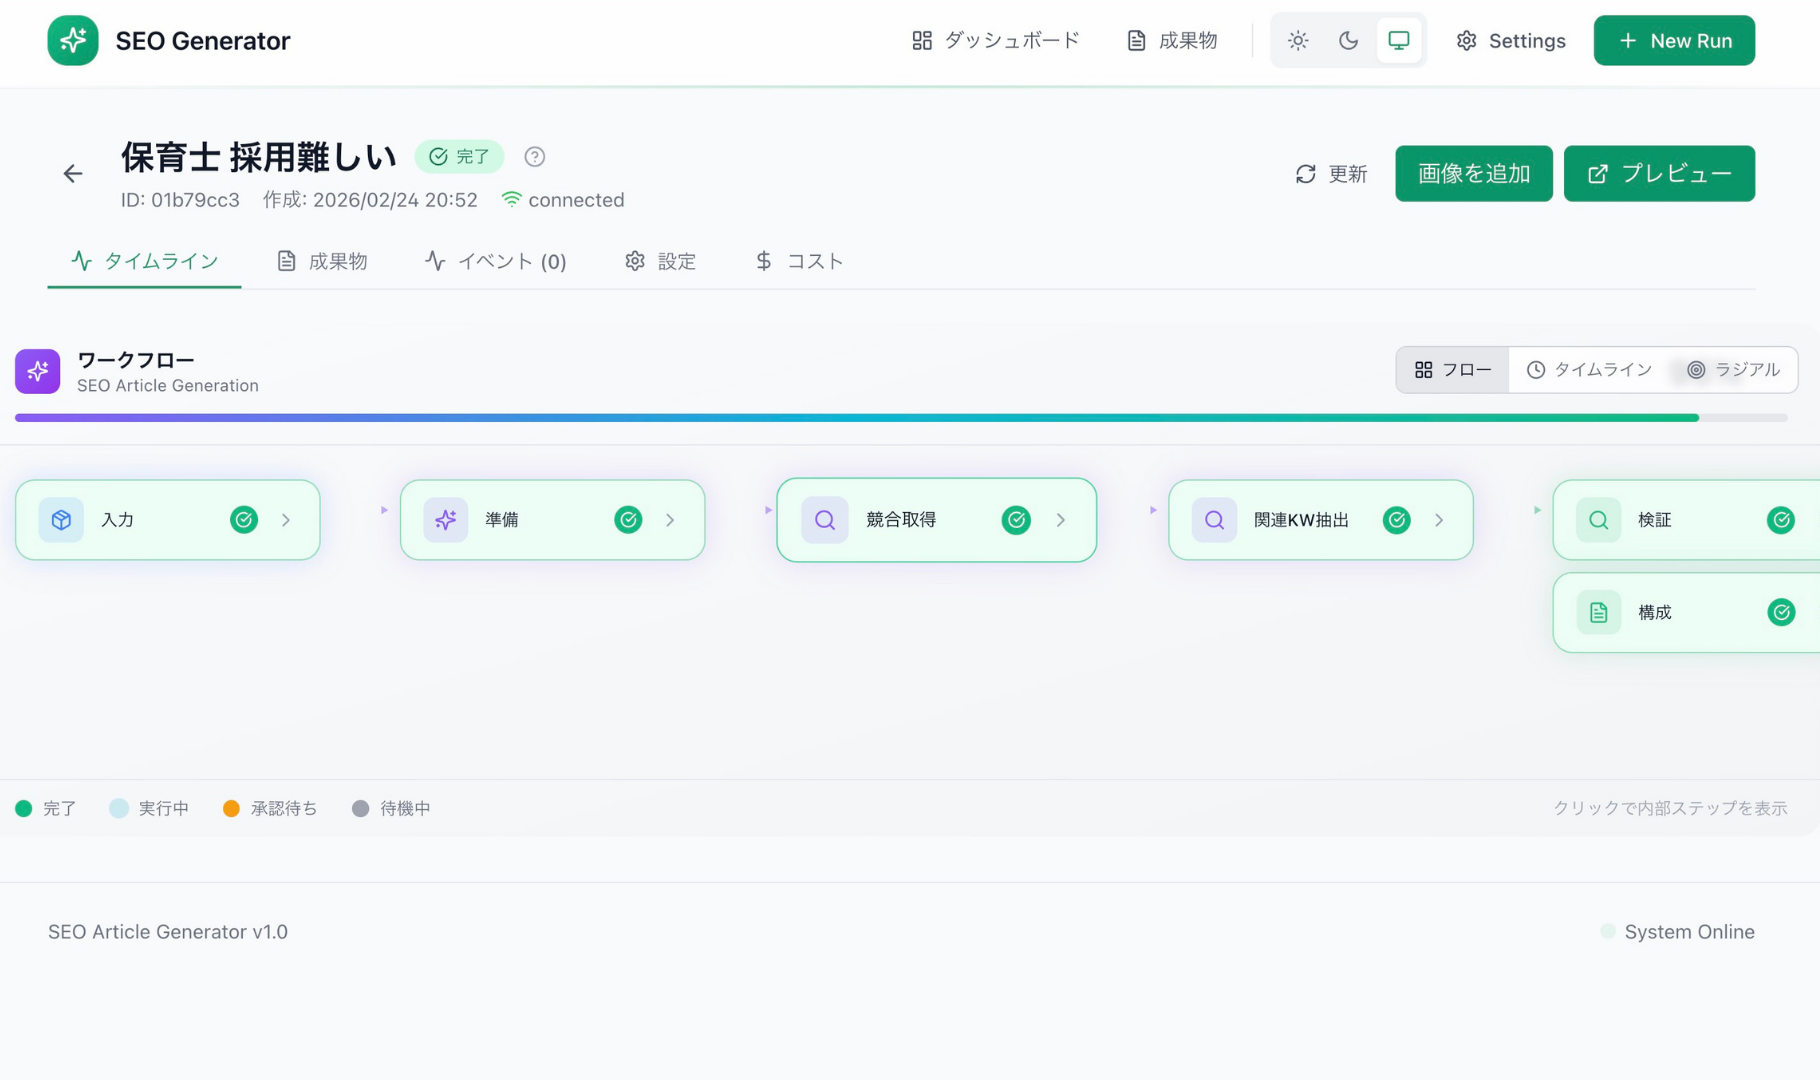
Task: Switch to dark theme moon toggle
Action: [1348, 41]
